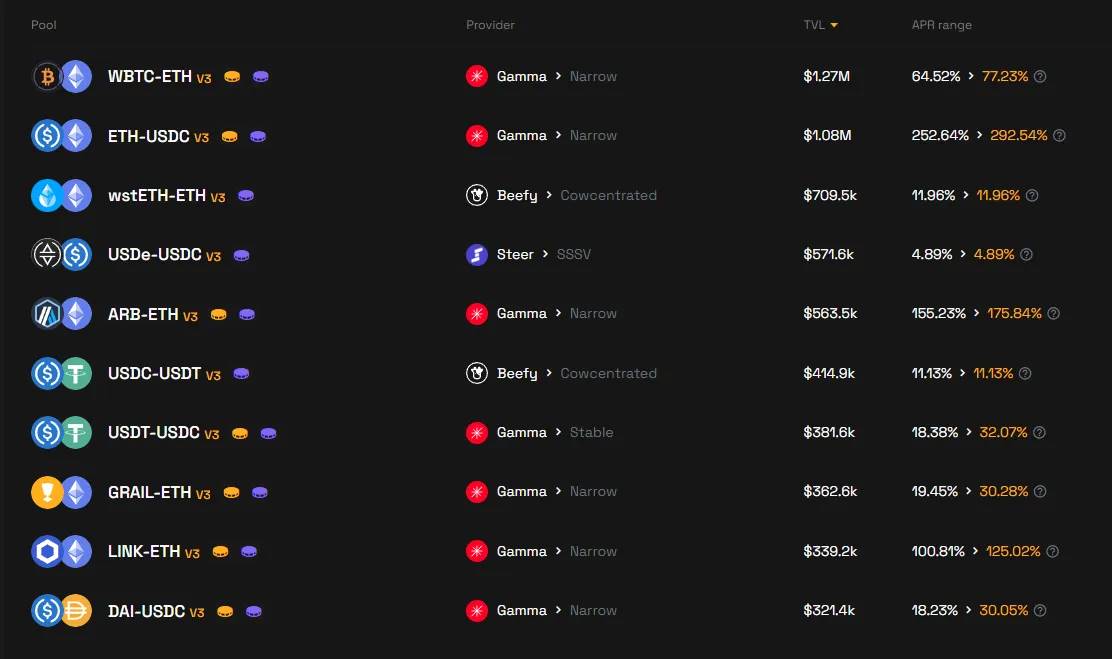Click the Beefy logo in wstETH-ETH row
The width and height of the screenshot is (1112, 659).
(477, 196)
